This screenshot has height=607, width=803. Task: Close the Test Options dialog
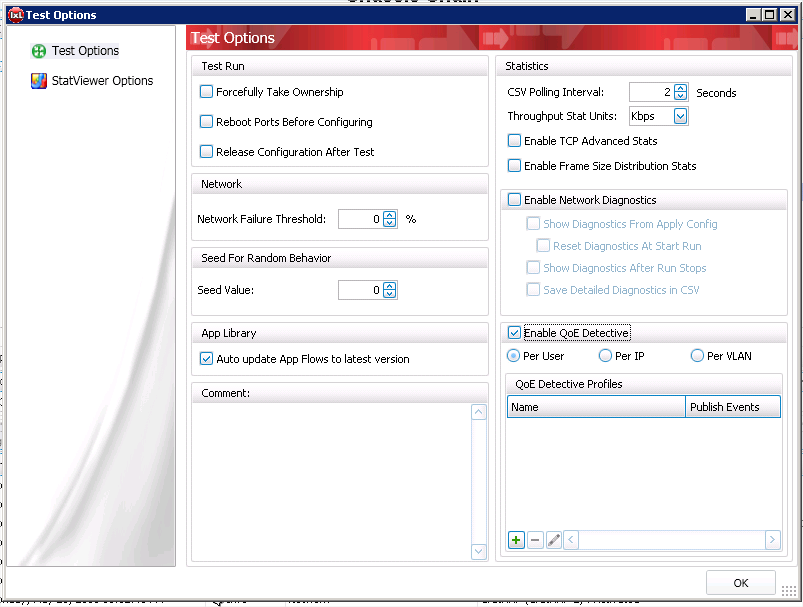coord(787,15)
